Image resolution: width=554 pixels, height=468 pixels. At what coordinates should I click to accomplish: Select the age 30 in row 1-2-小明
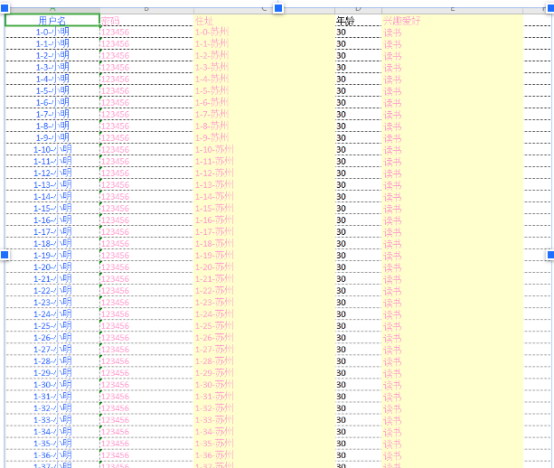pyautogui.click(x=358, y=55)
